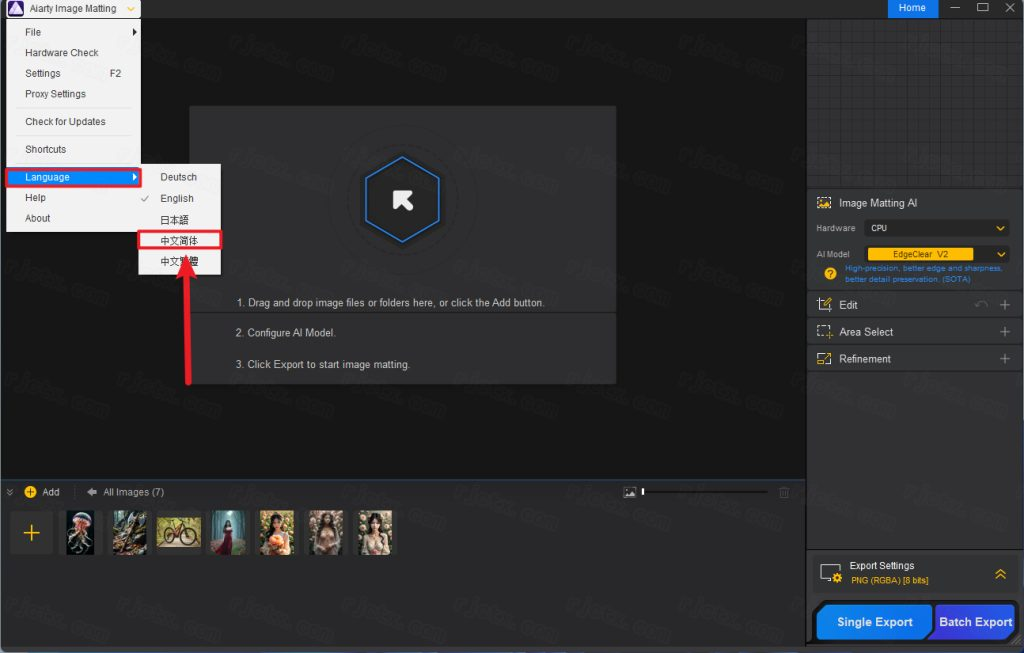
Task: Click the hexagon add-image icon in the drop area
Action: point(402,200)
